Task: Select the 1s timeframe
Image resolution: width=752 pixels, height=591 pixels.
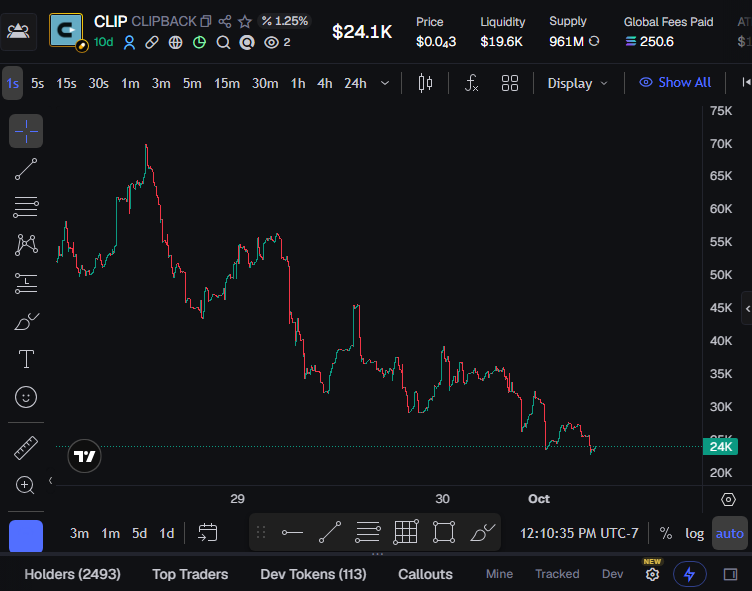Action: pos(12,83)
